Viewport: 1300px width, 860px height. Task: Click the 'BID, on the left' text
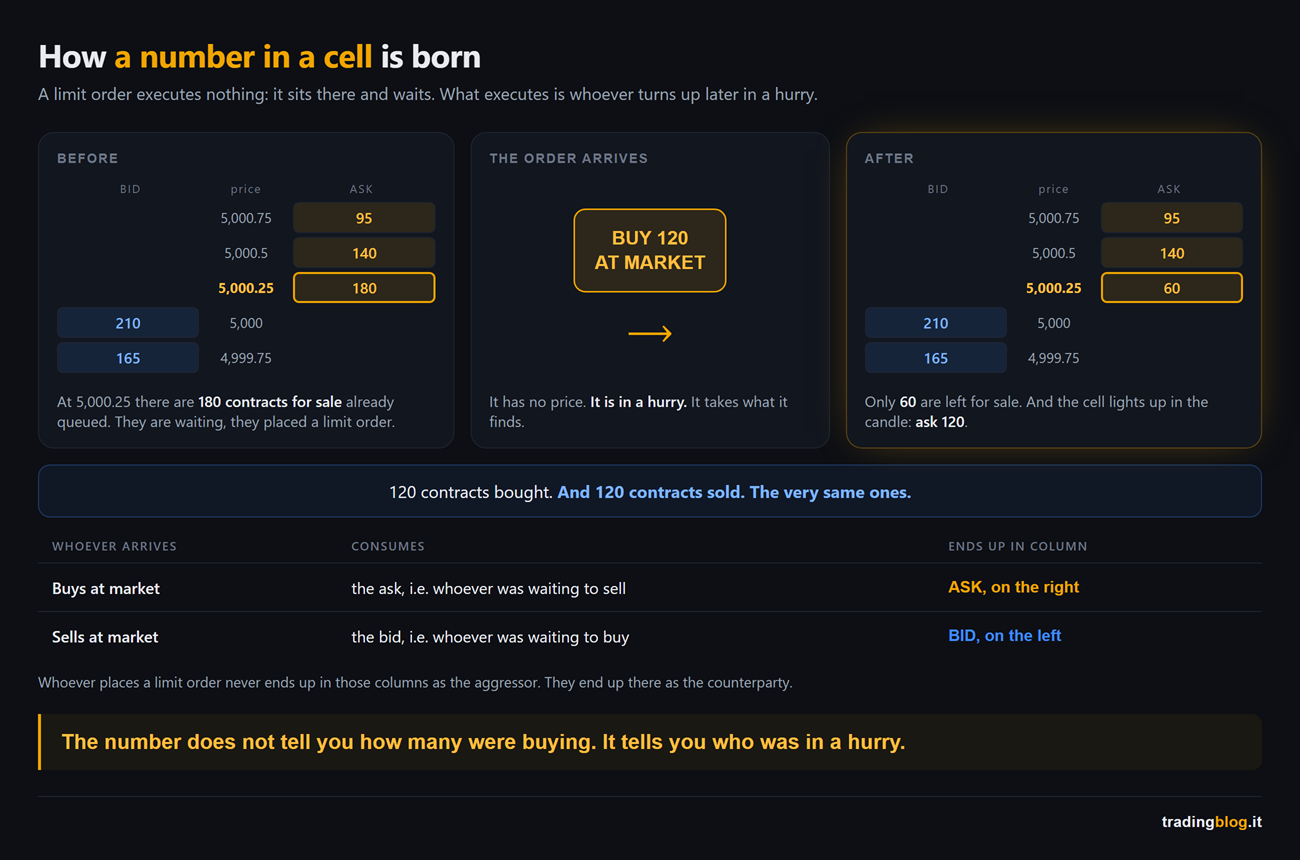pyautogui.click(x=1004, y=635)
